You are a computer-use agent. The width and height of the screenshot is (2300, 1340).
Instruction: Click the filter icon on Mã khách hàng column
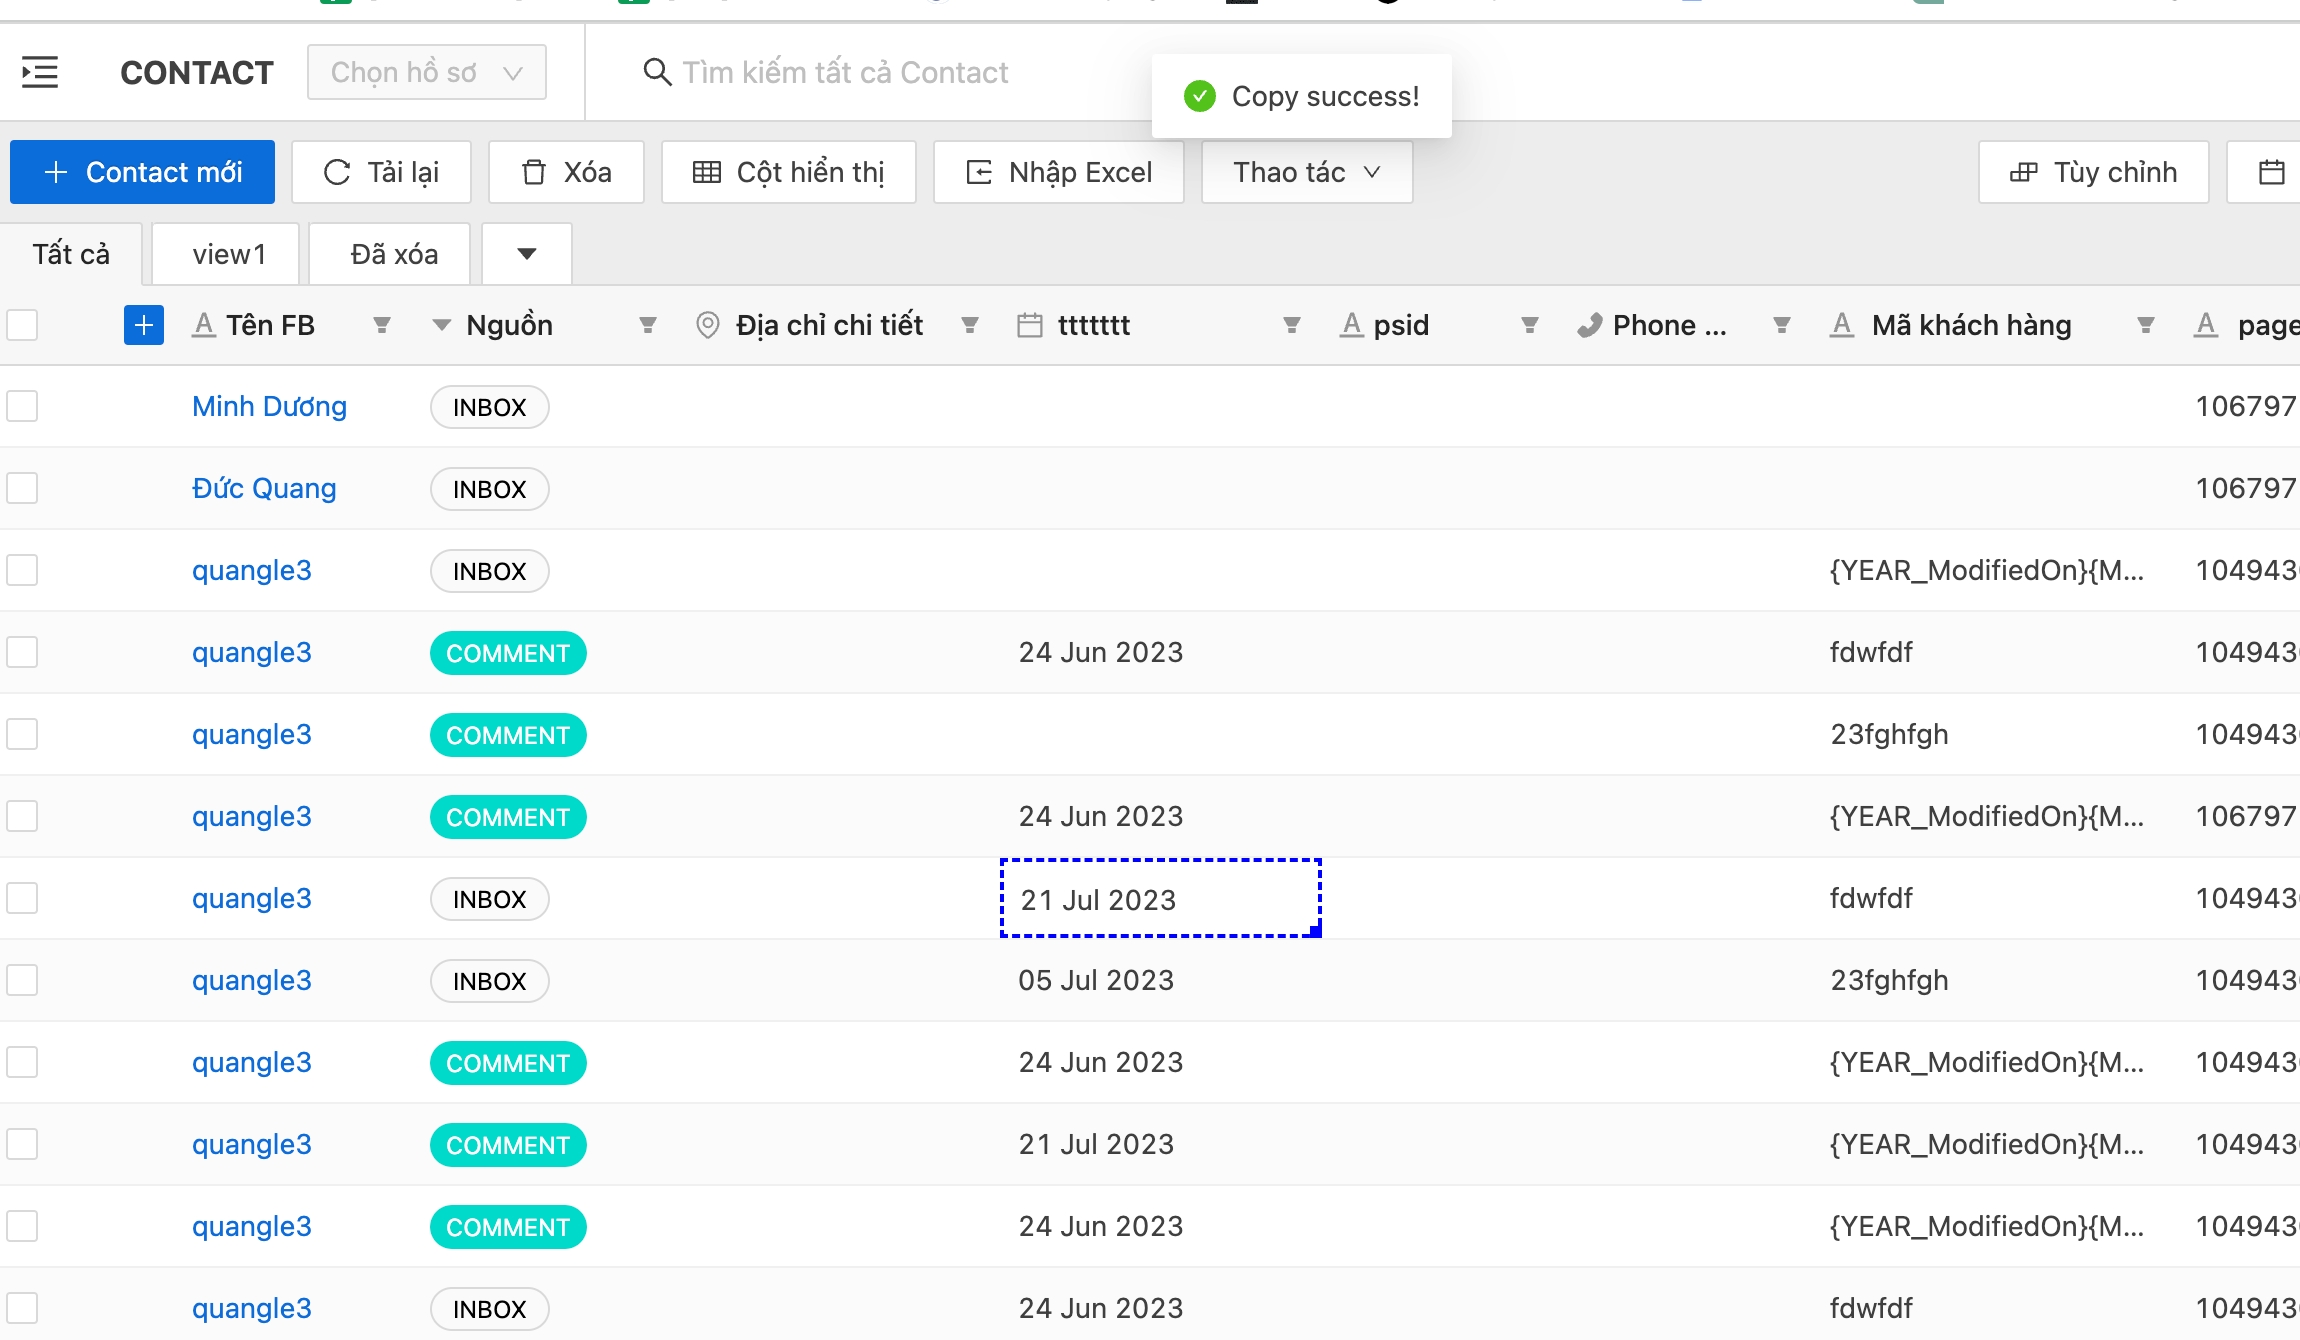tap(2145, 325)
